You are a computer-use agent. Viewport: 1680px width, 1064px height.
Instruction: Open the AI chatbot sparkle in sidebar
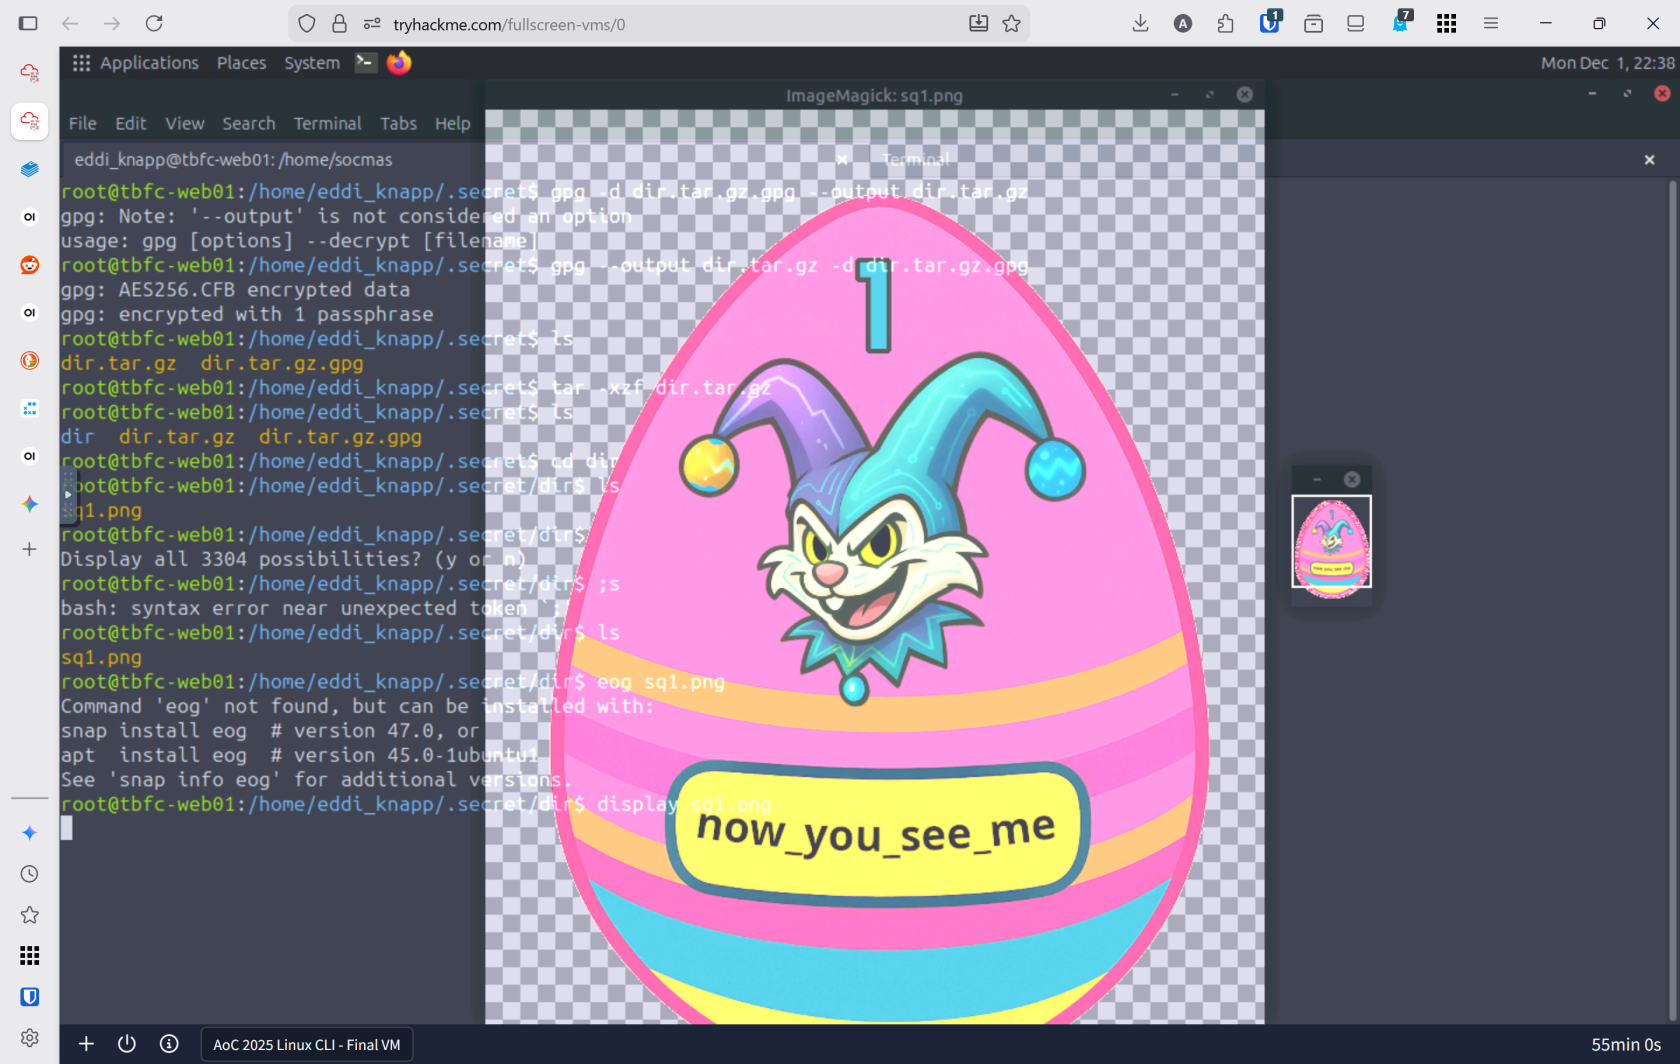30,833
